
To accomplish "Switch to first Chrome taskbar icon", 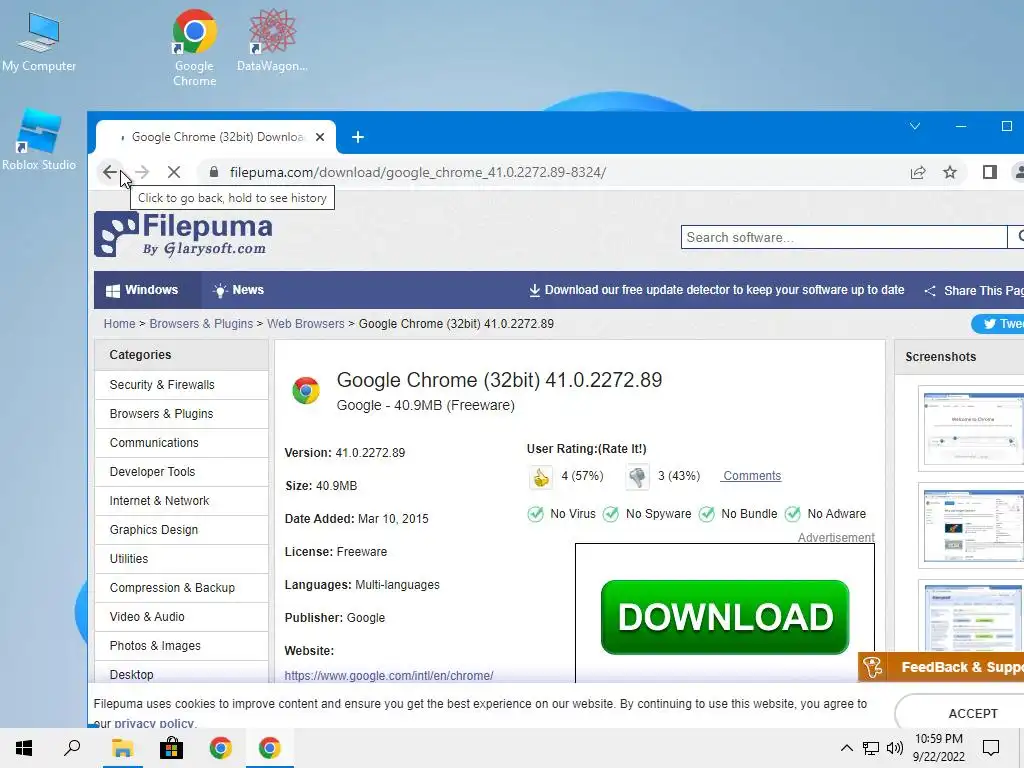I will (221, 748).
